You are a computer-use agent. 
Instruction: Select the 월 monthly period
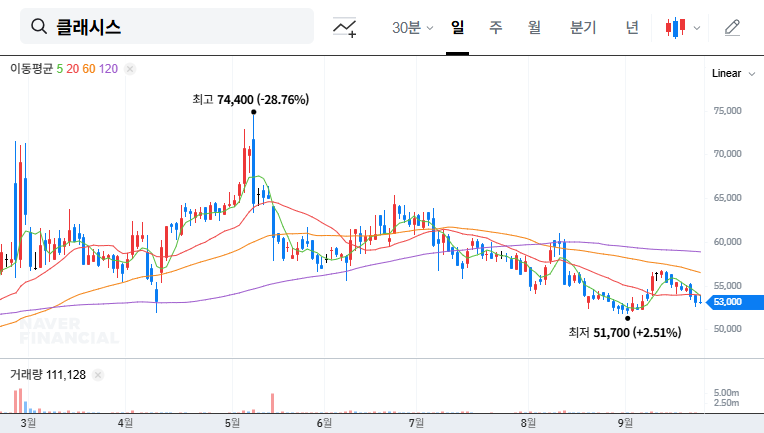pos(534,27)
